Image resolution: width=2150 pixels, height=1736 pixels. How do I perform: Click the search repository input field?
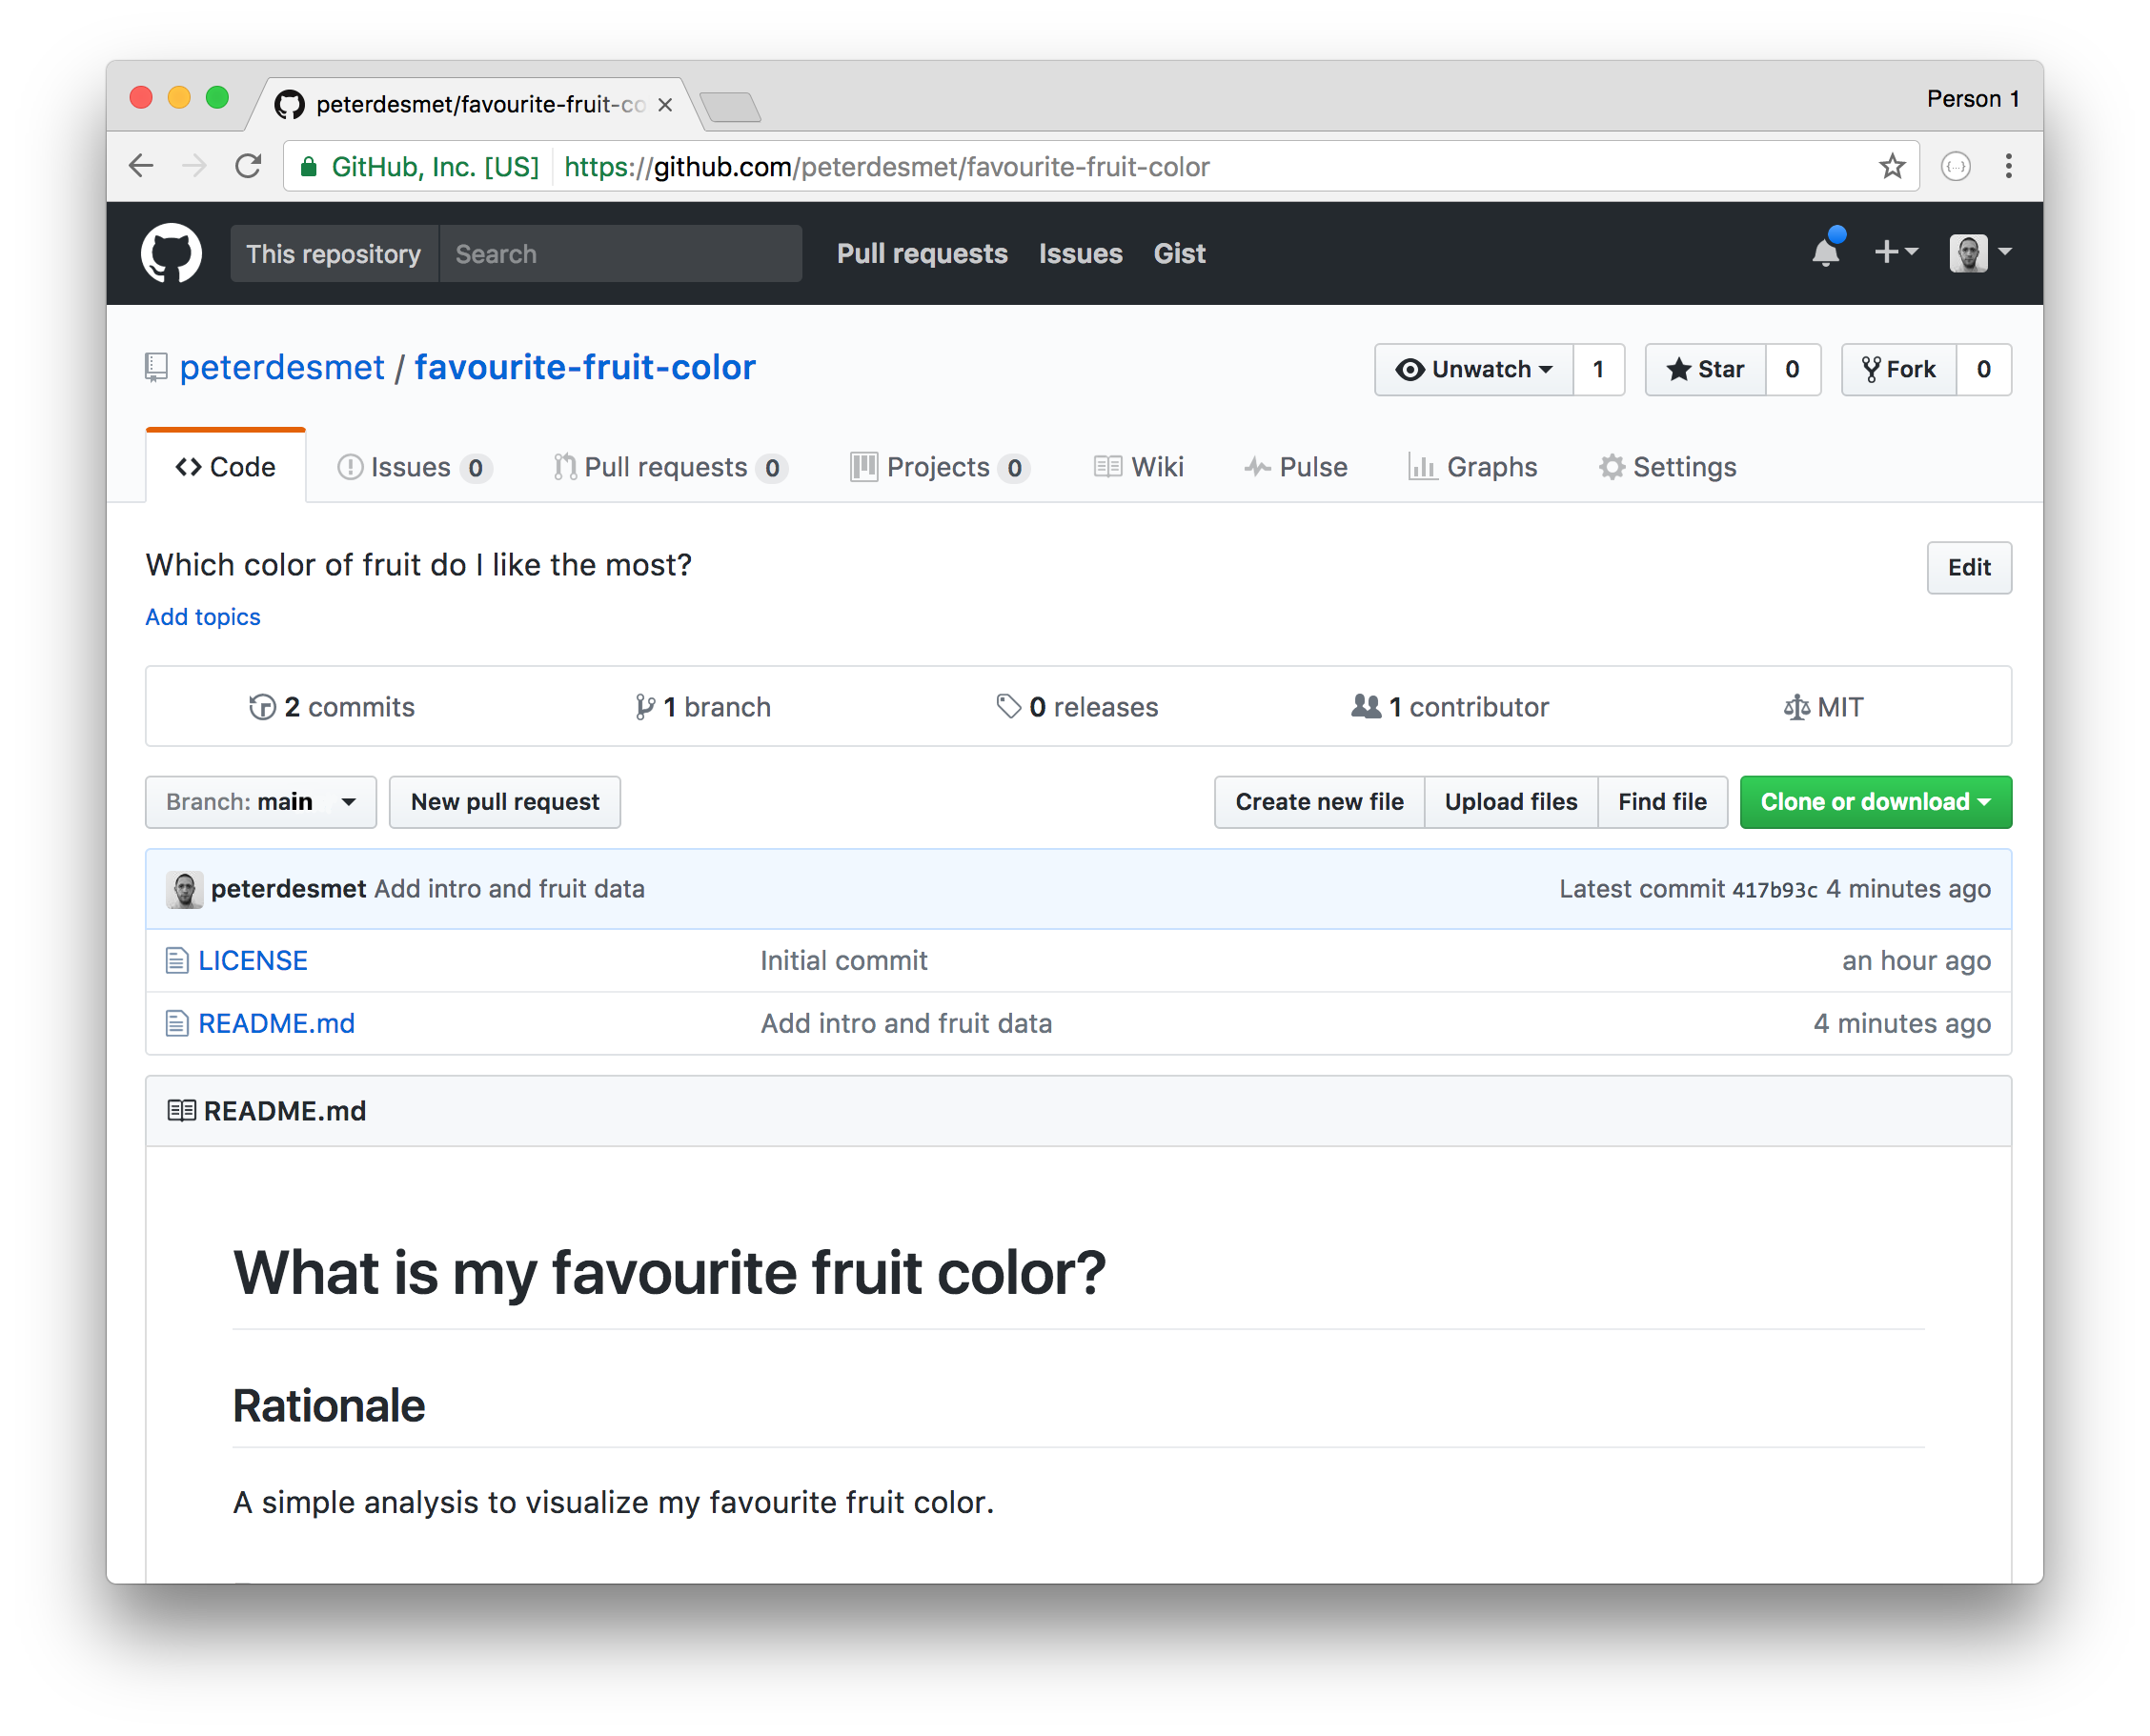(x=619, y=253)
